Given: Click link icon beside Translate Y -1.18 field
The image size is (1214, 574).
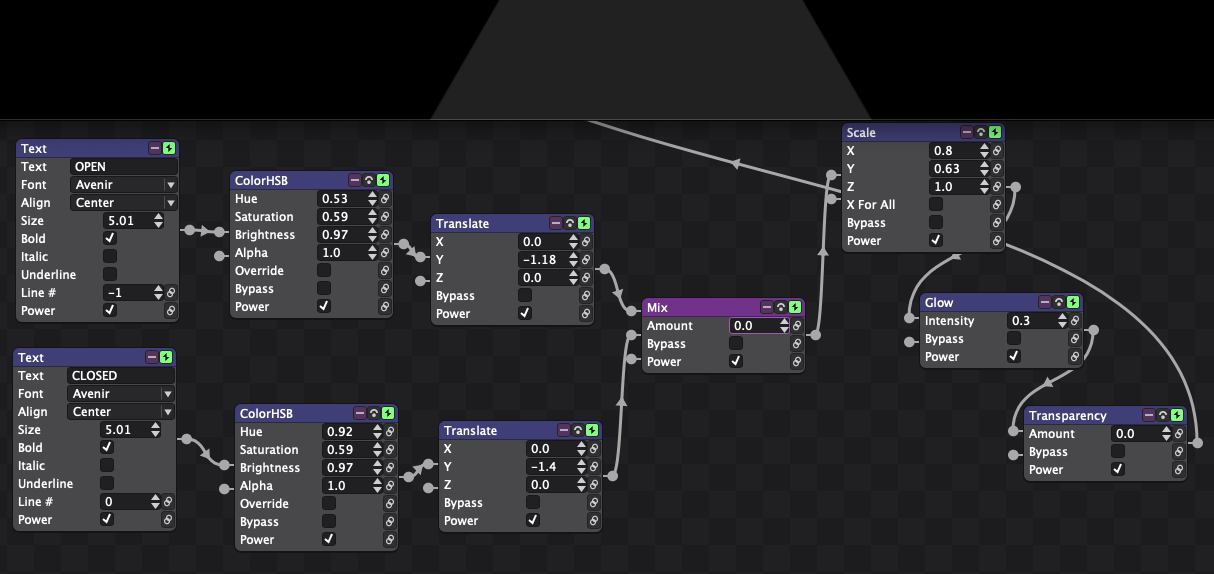Looking at the screenshot, I should pyautogui.click(x=586, y=260).
